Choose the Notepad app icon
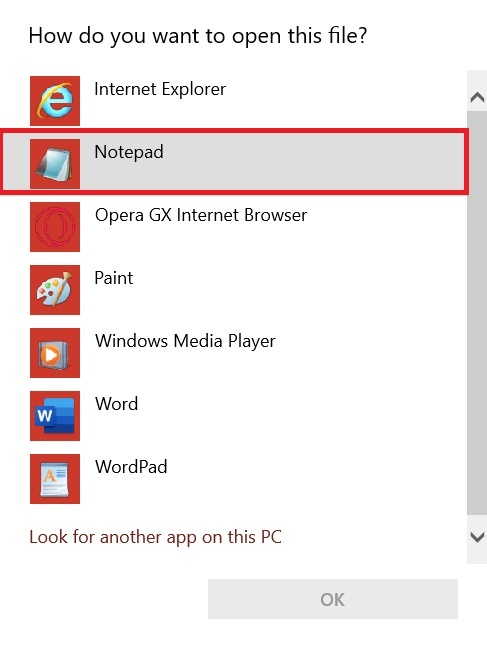Image resolution: width=487 pixels, height=645 pixels. [55, 164]
